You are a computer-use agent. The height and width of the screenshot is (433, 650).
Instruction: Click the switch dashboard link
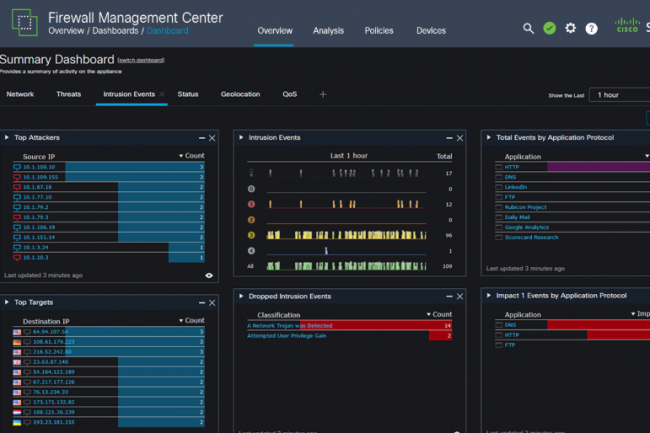coord(141,61)
